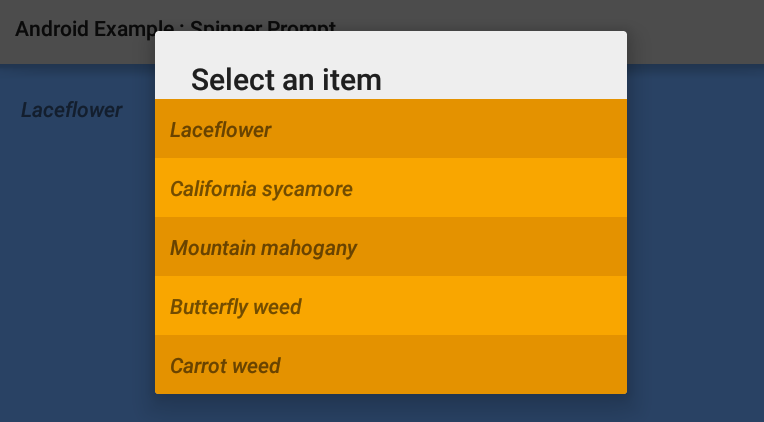Click the empty right side of Butterfly weed row
The image size is (764, 422).
(x=463, y=306)
